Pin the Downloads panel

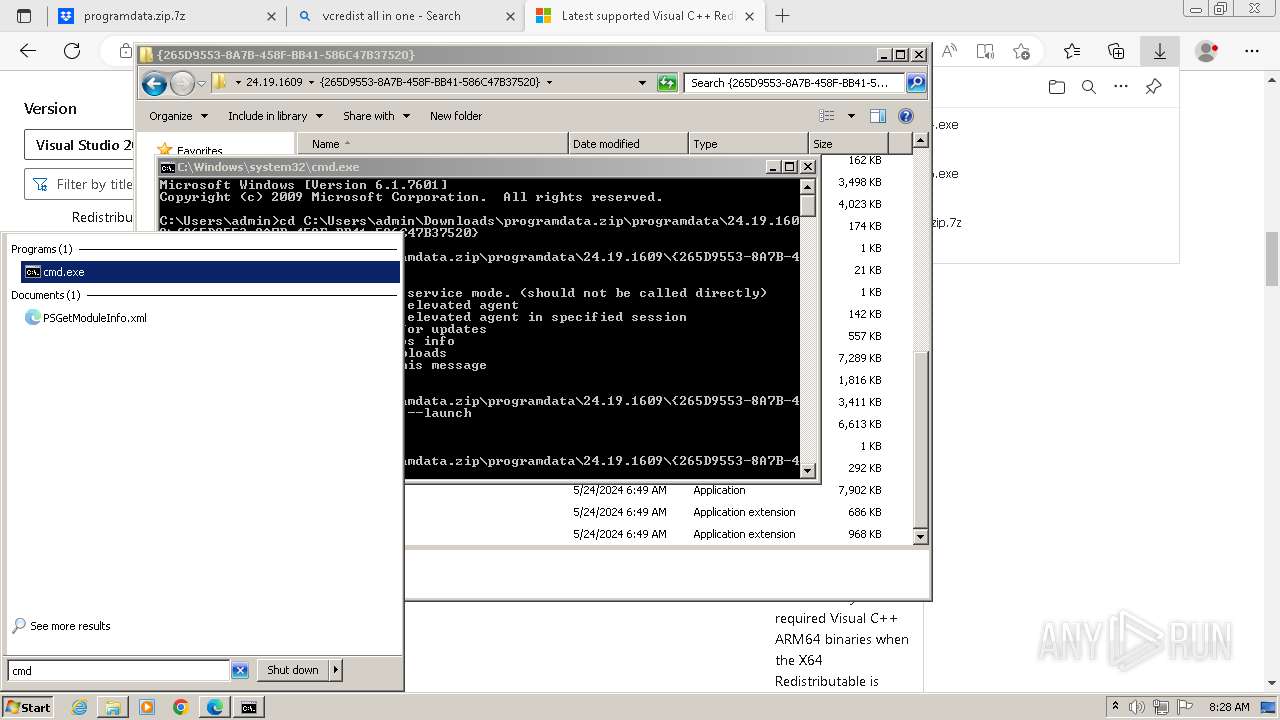[1153, 87]
